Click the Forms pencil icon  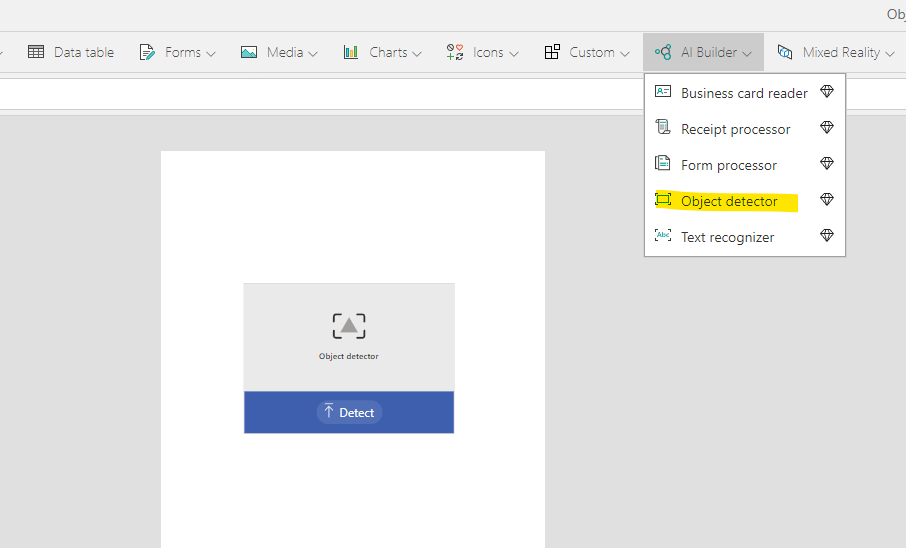pyautogui.click(x=147, y=52)
